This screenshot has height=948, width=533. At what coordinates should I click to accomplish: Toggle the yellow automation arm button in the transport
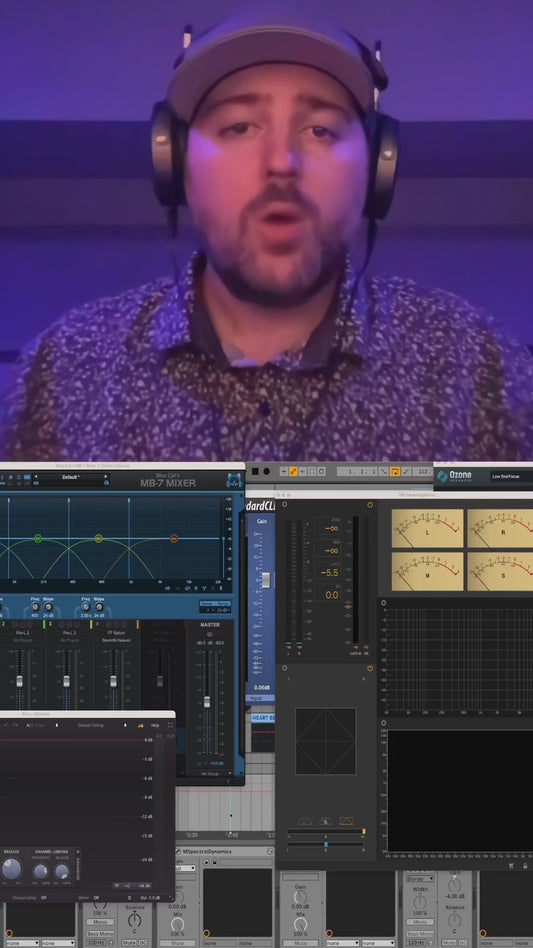coord(293,472)
